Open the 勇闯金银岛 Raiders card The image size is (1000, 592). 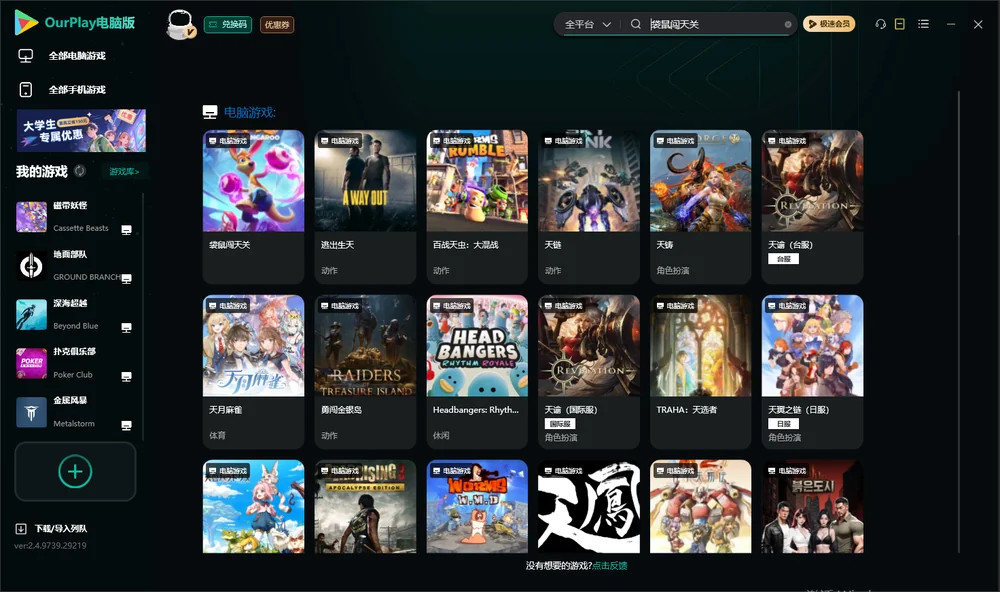365,372
